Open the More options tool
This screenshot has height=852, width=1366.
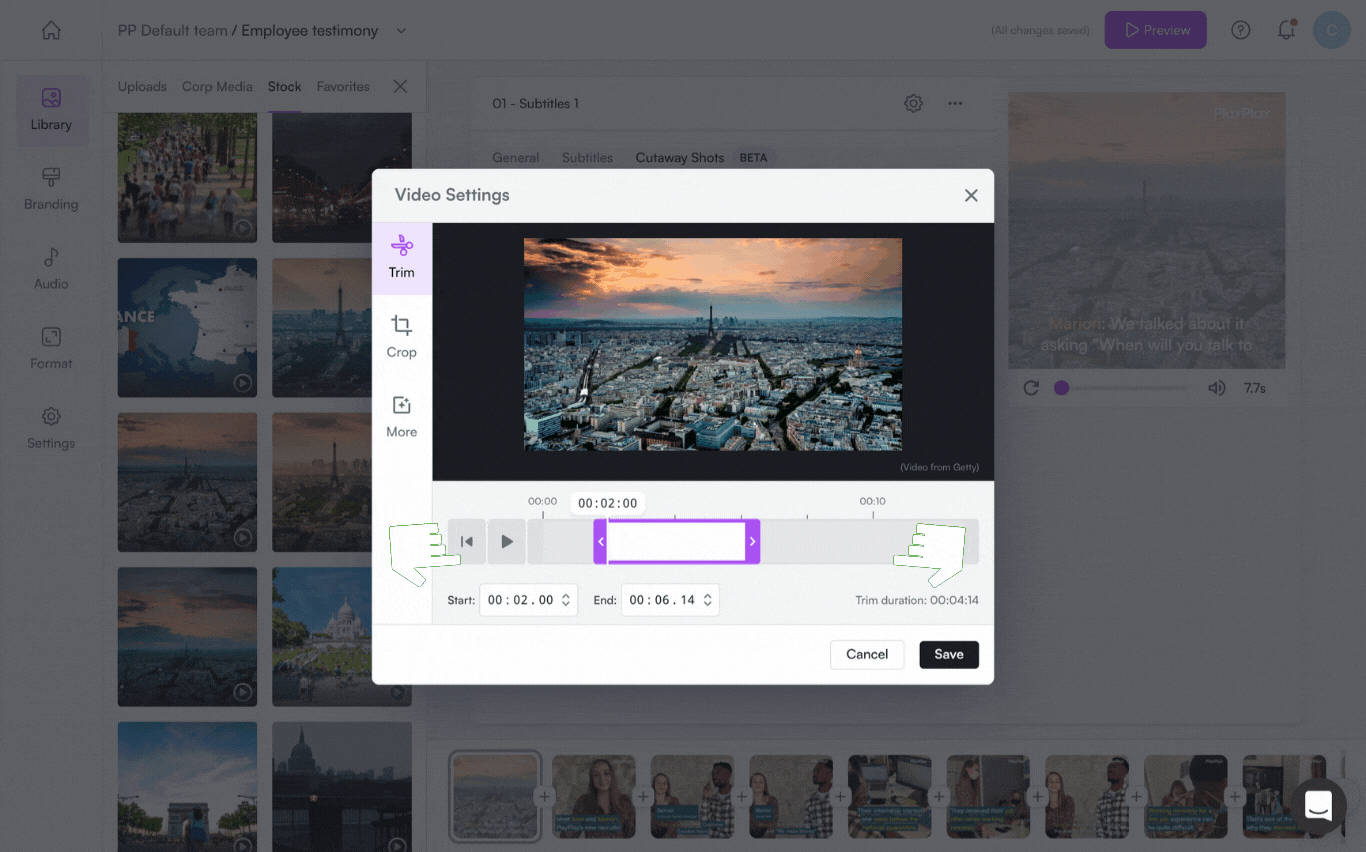pos(402,417)
